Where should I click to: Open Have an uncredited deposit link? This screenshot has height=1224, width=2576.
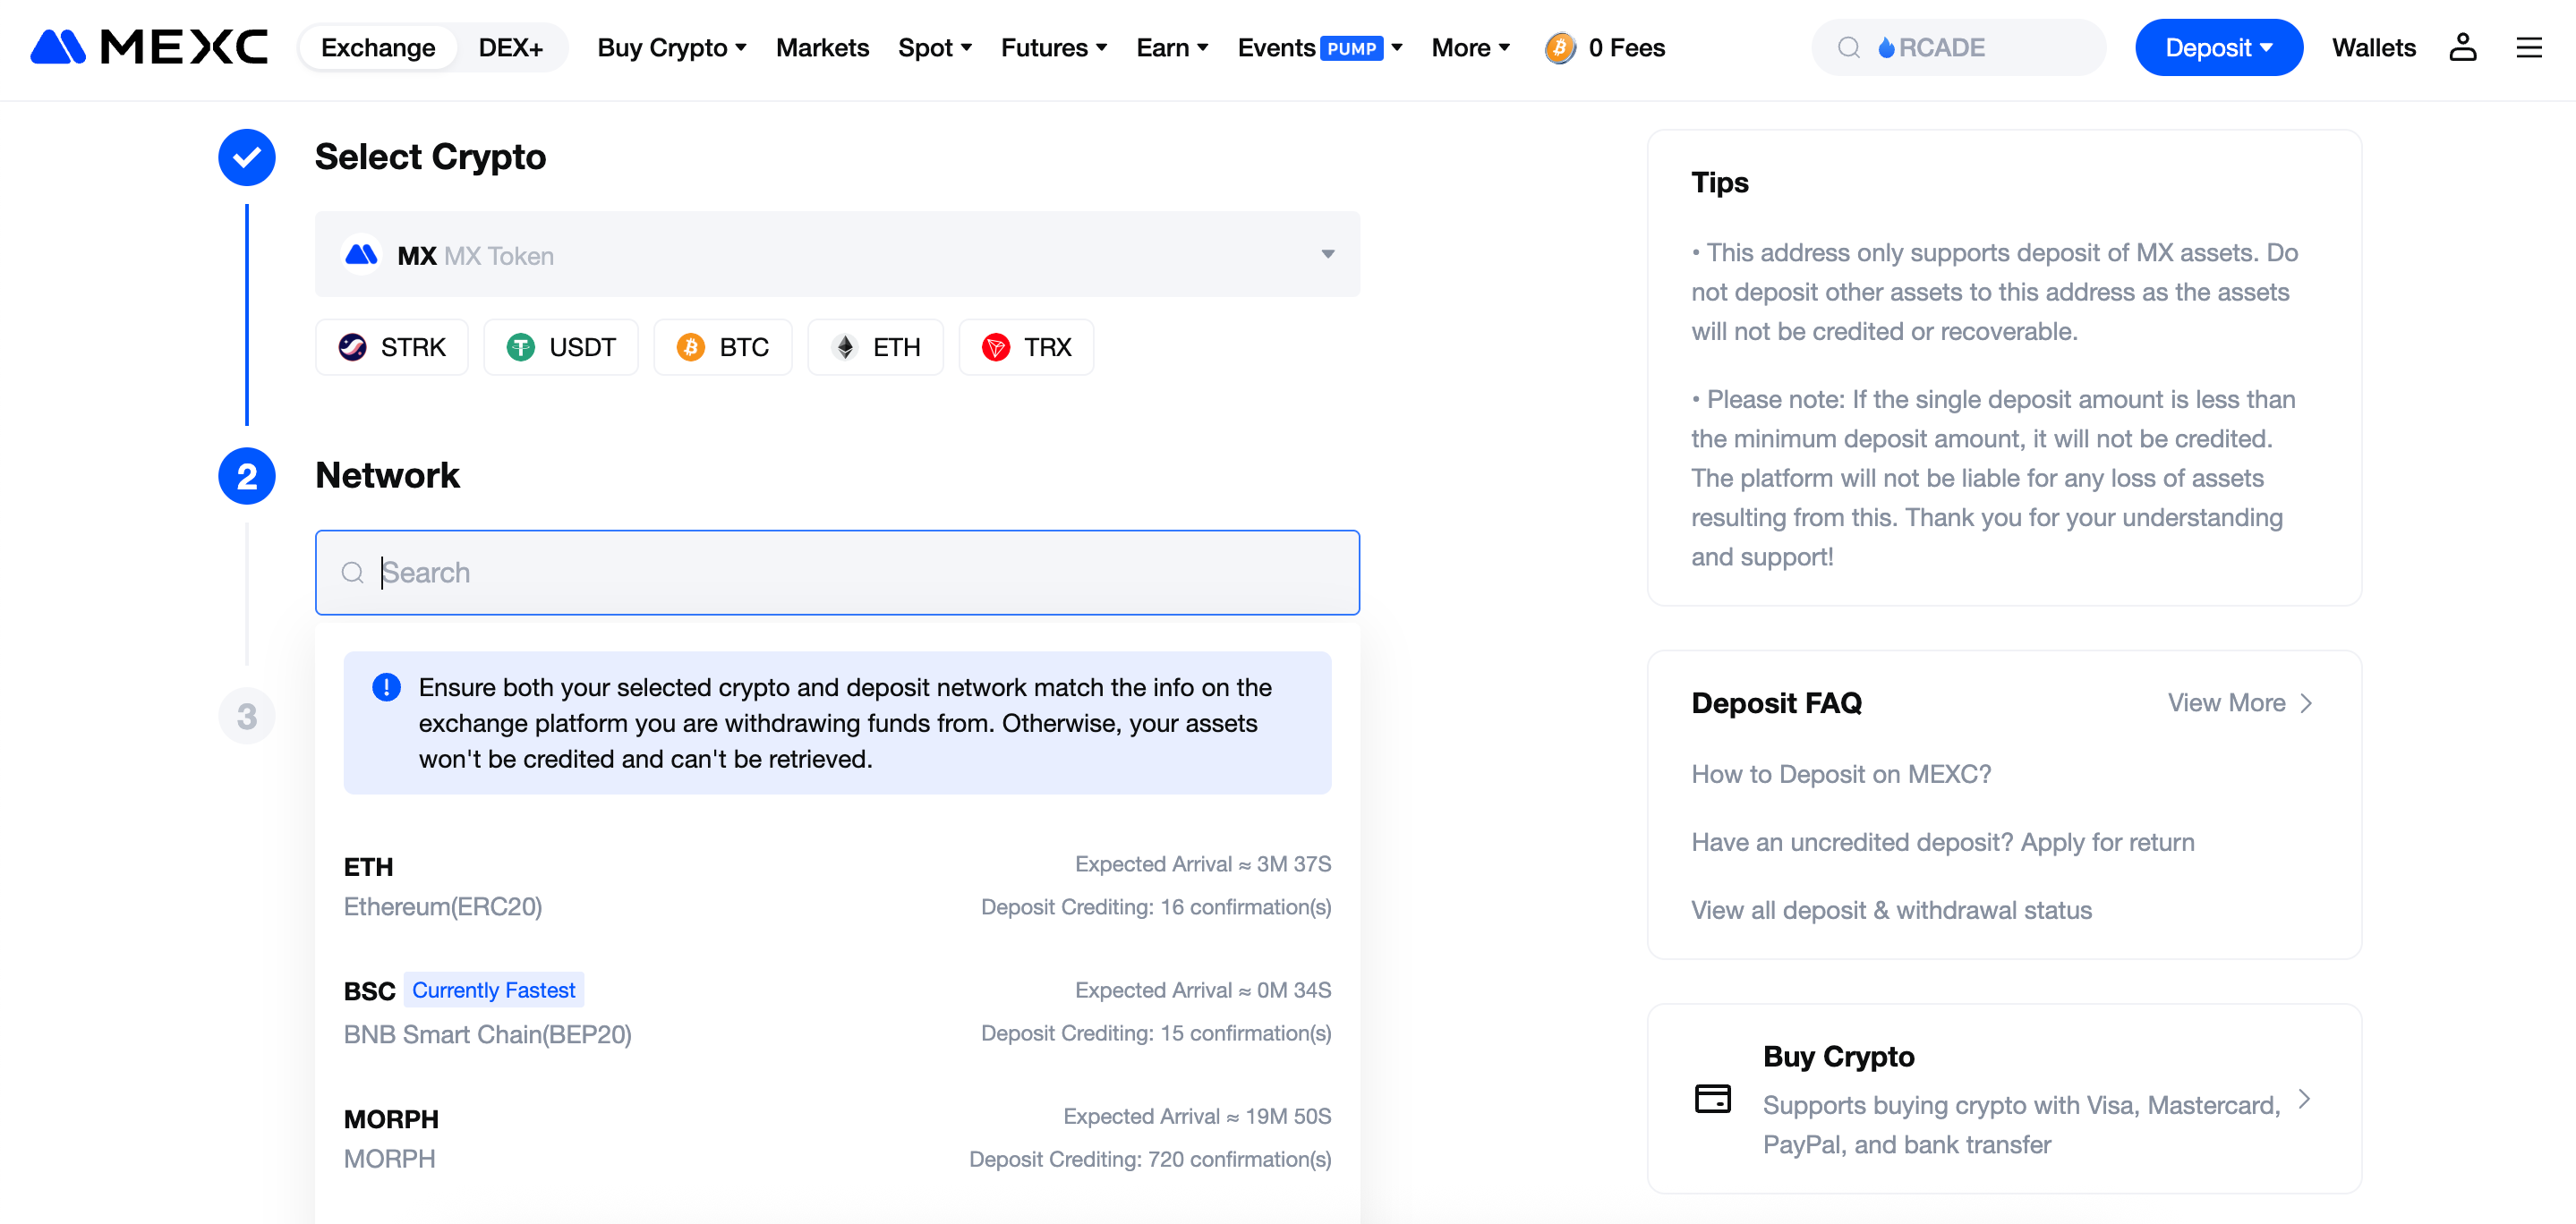pyautogui.click(x=1942, y=842)
